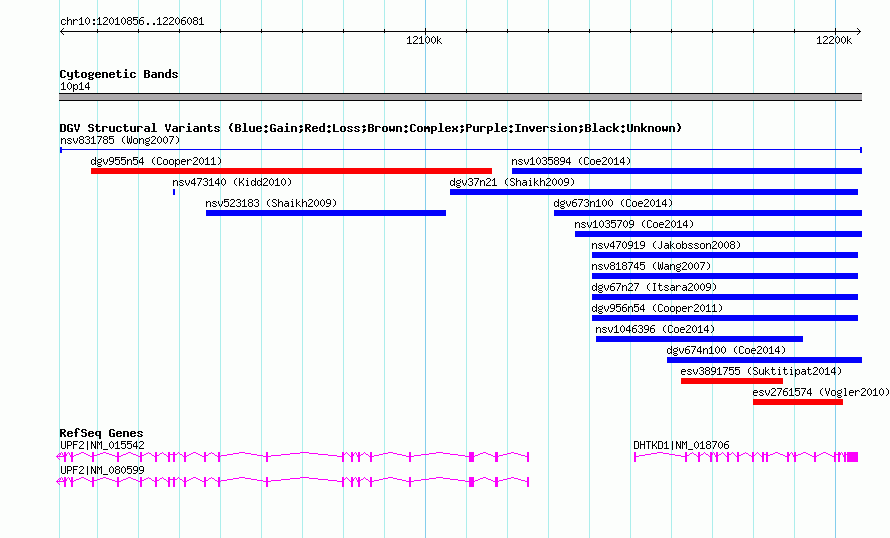The image size is (890, 538).
Task: Select the esv2761574 (Vogler2010) label
Action: pyautogui.click(x=821, y=392)
